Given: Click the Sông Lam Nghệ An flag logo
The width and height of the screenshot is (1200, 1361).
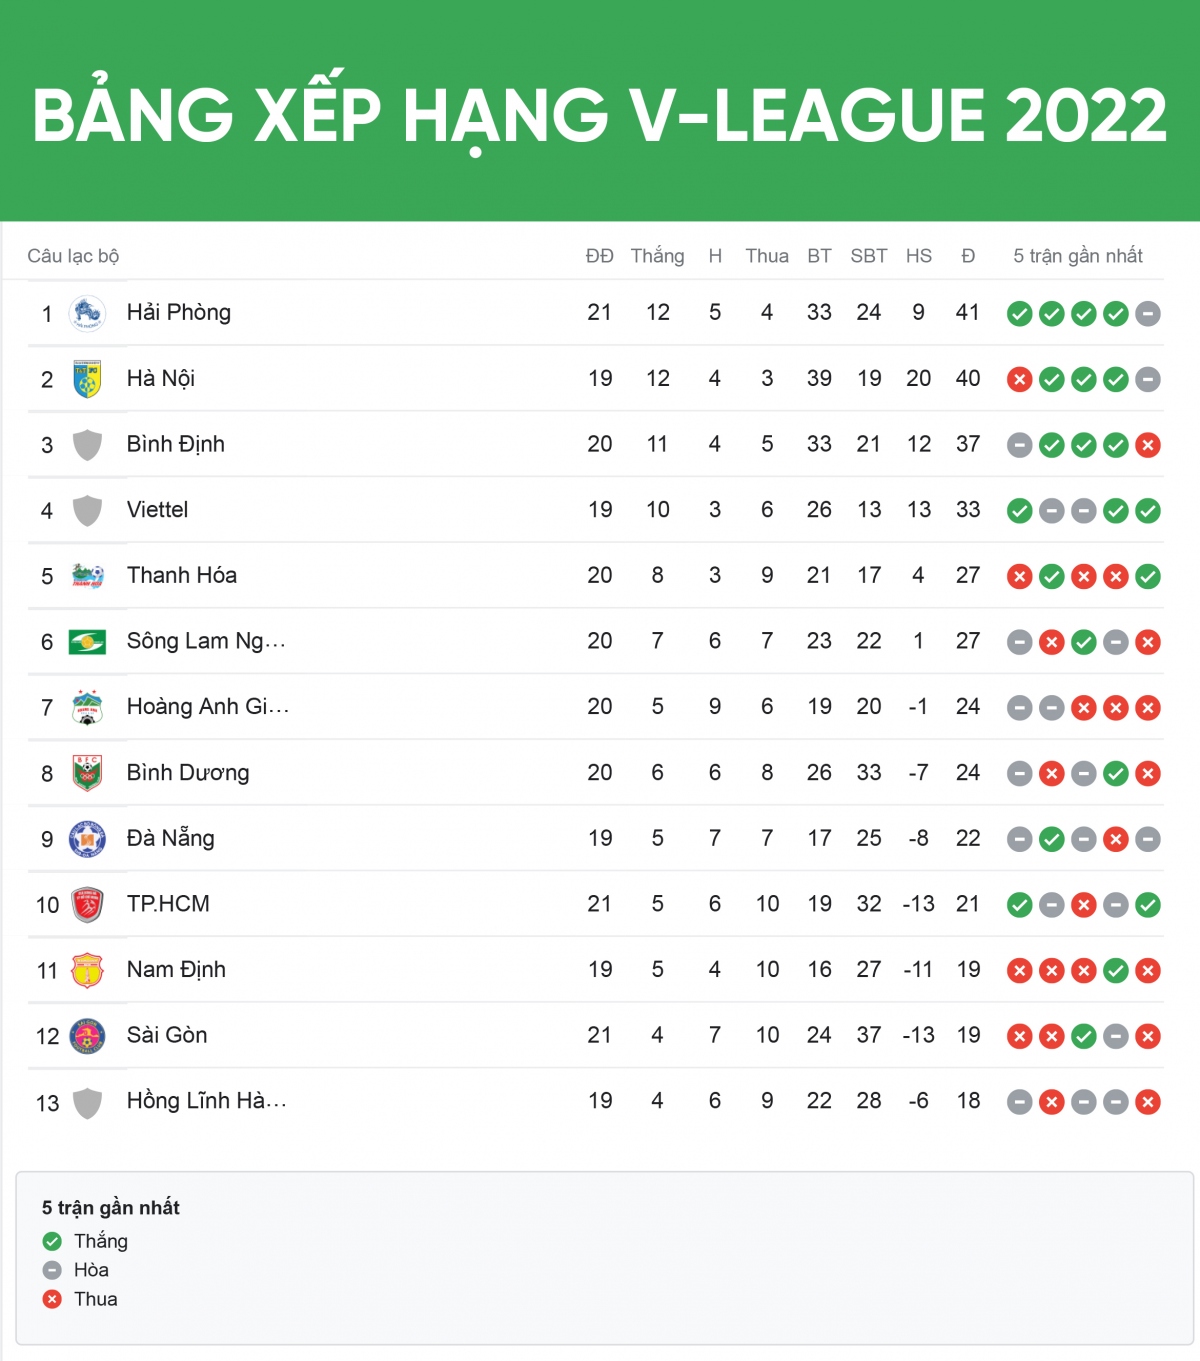Looking at the screenshot, I should click(x=87, y=642).
